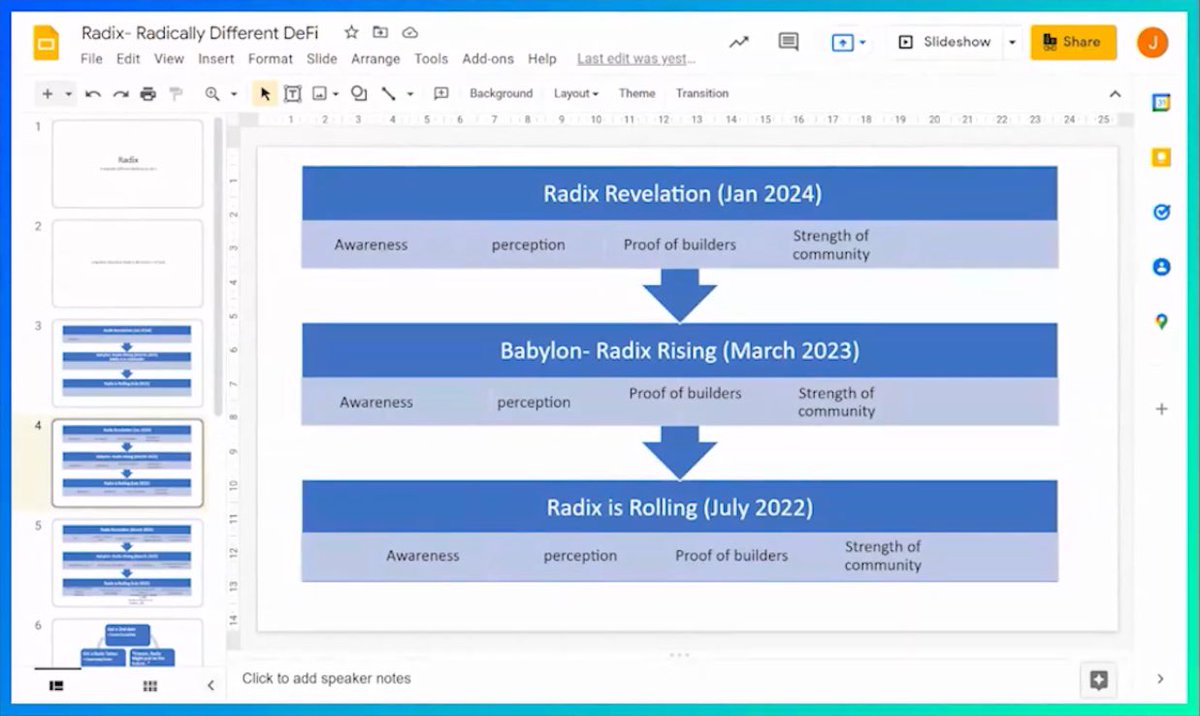Click the plus New slide button

click(x=47, y=94)
